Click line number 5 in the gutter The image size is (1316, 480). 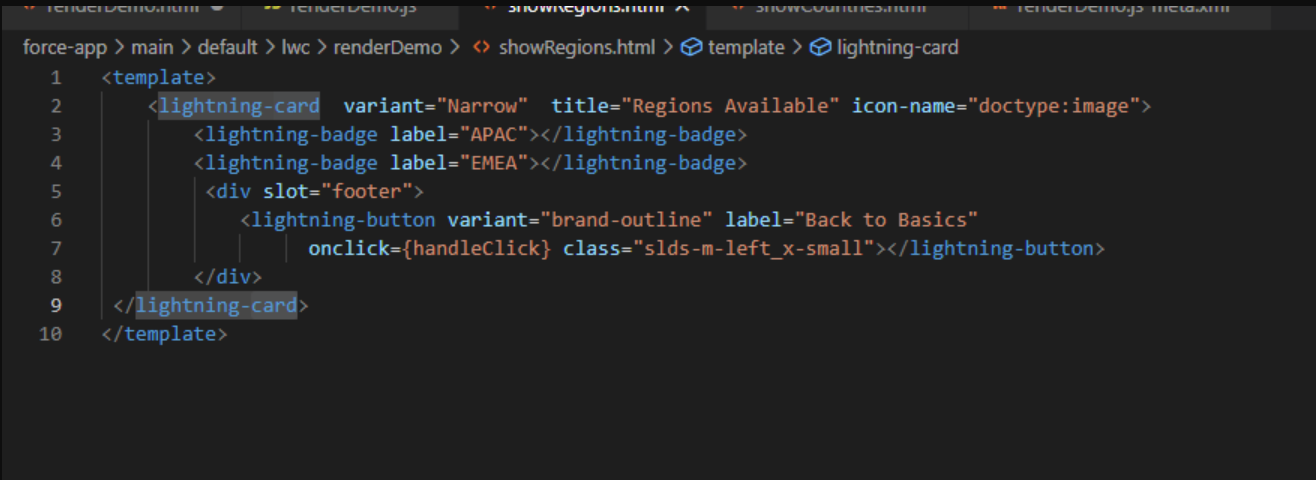point(55,191)
